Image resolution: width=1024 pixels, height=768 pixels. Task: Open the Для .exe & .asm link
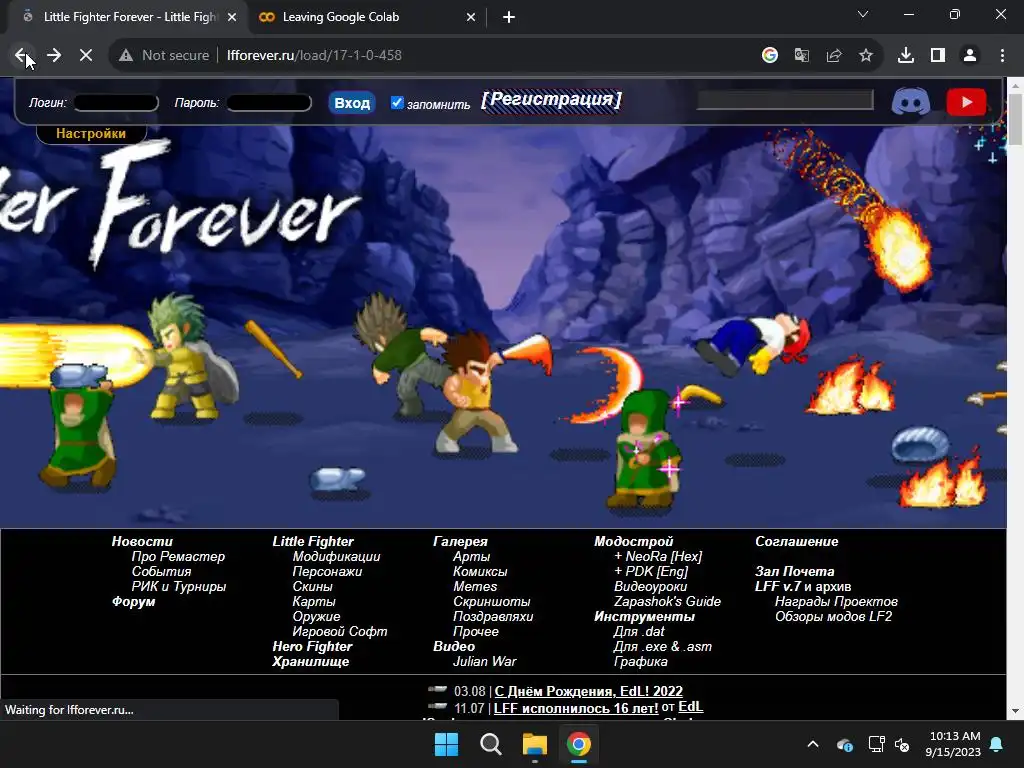(662, 647)
